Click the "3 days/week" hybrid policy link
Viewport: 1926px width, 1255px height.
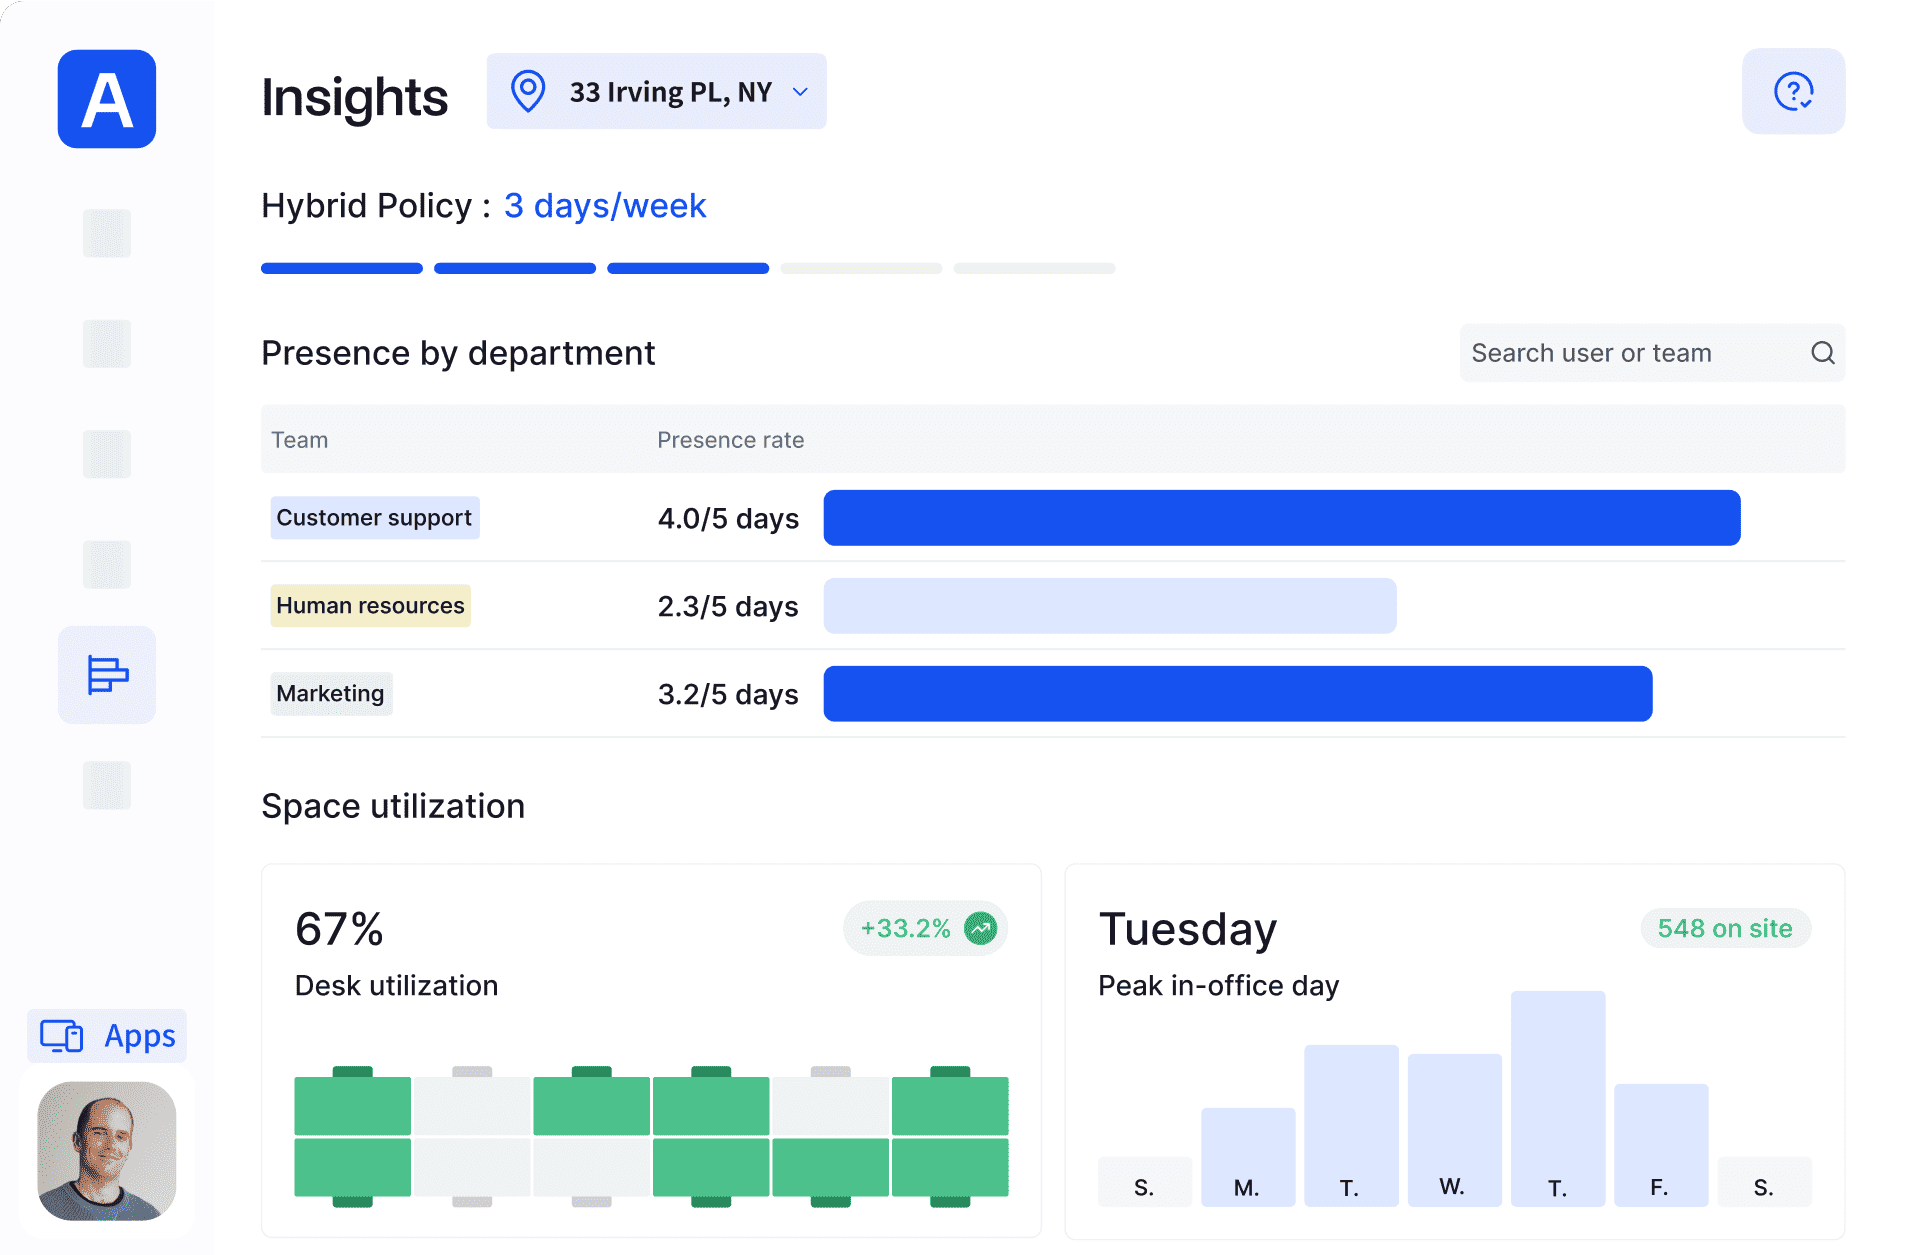click(604, 206)
